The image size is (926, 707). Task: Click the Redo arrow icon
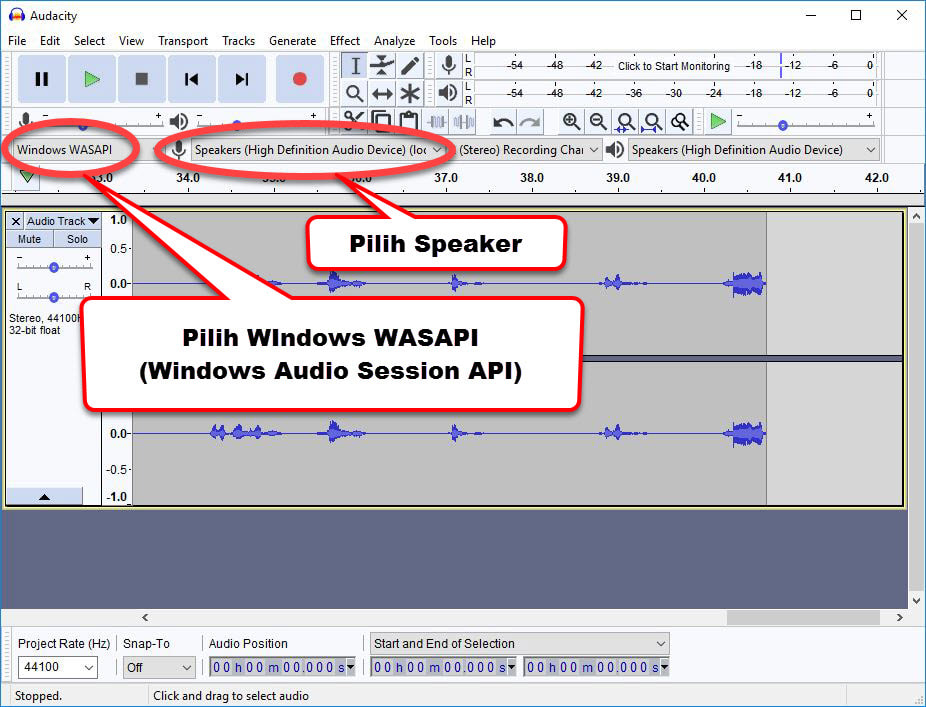click(530, 122)
